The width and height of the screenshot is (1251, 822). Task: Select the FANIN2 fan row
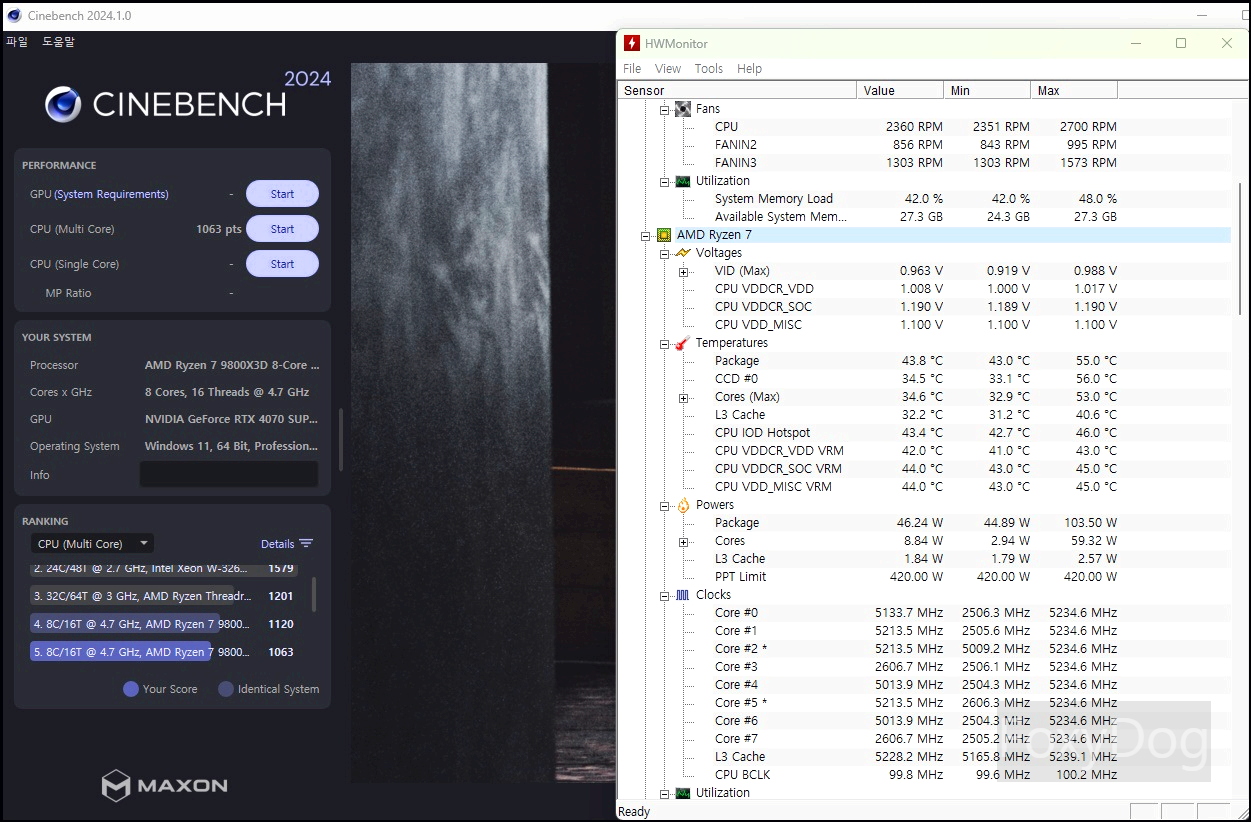[915, 145]
